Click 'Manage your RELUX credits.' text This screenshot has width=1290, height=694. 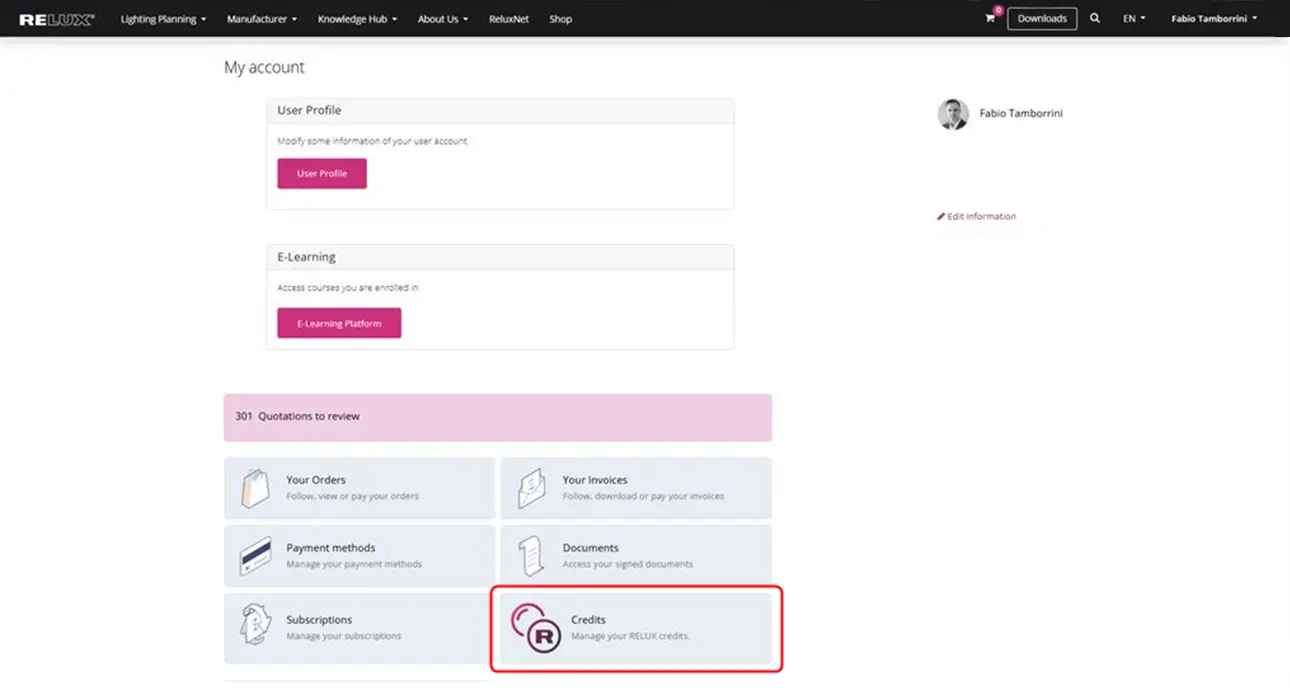pyautogui.click(x=631, y=636)
